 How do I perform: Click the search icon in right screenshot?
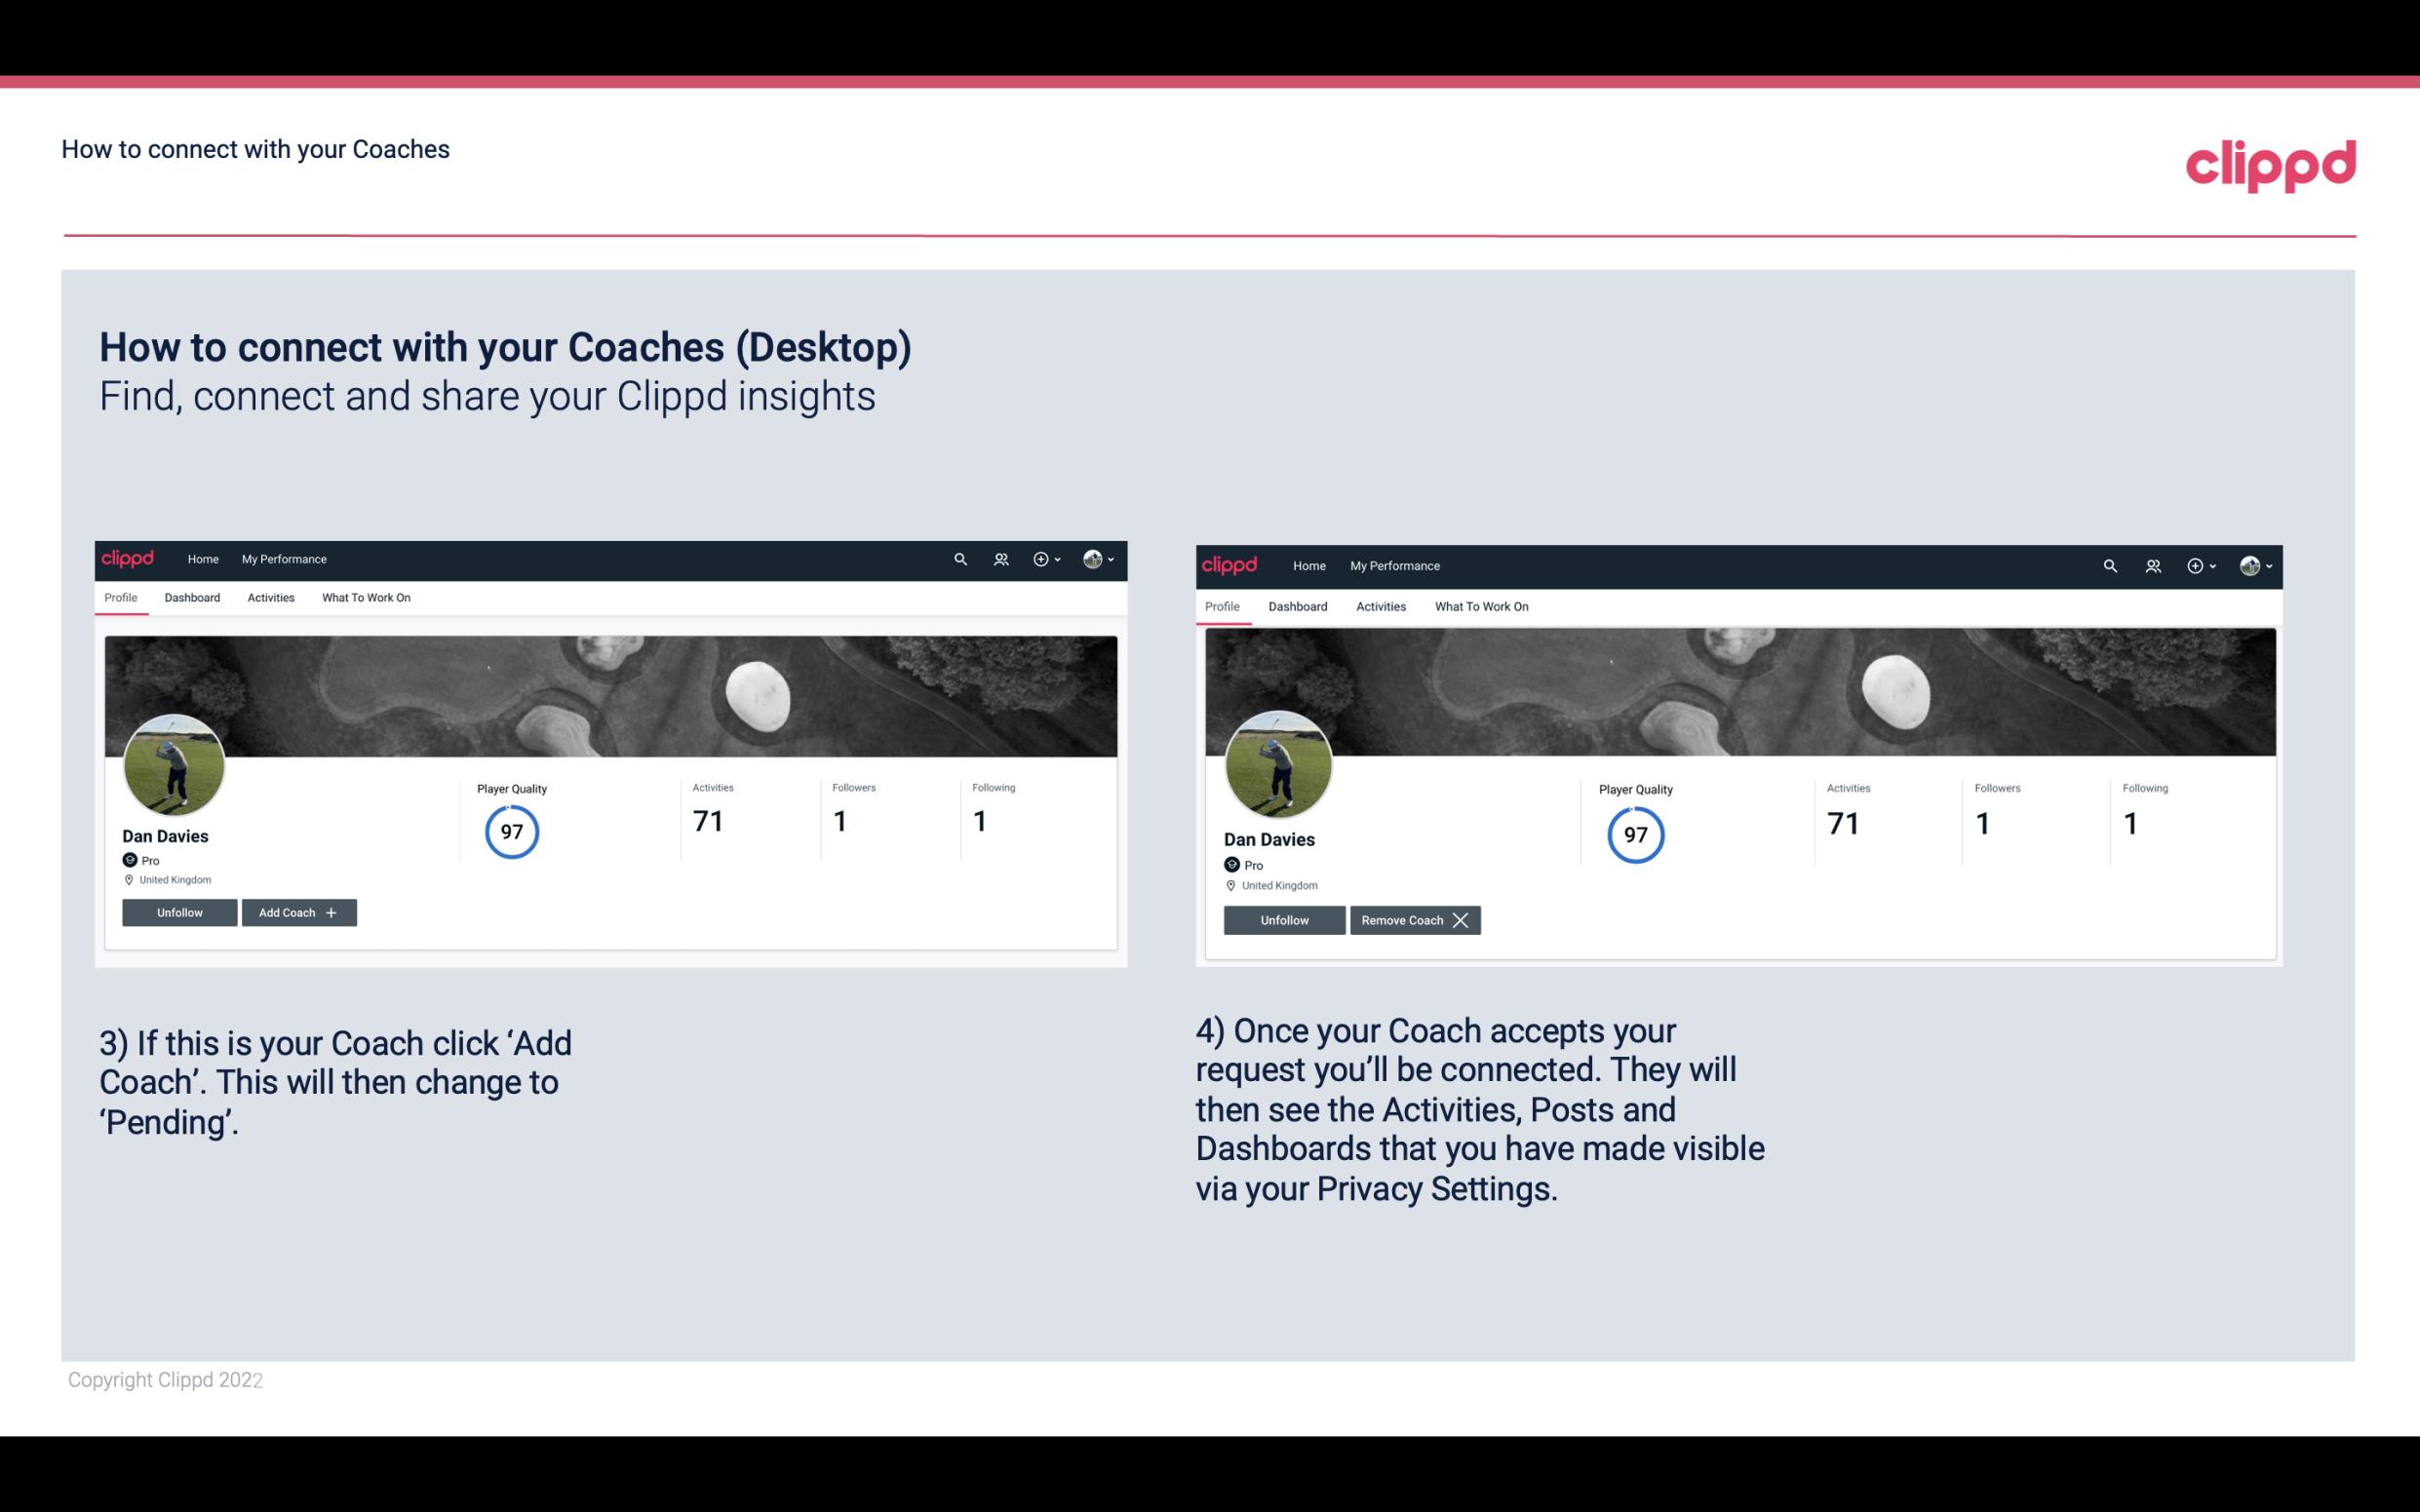click(2108, 564)
